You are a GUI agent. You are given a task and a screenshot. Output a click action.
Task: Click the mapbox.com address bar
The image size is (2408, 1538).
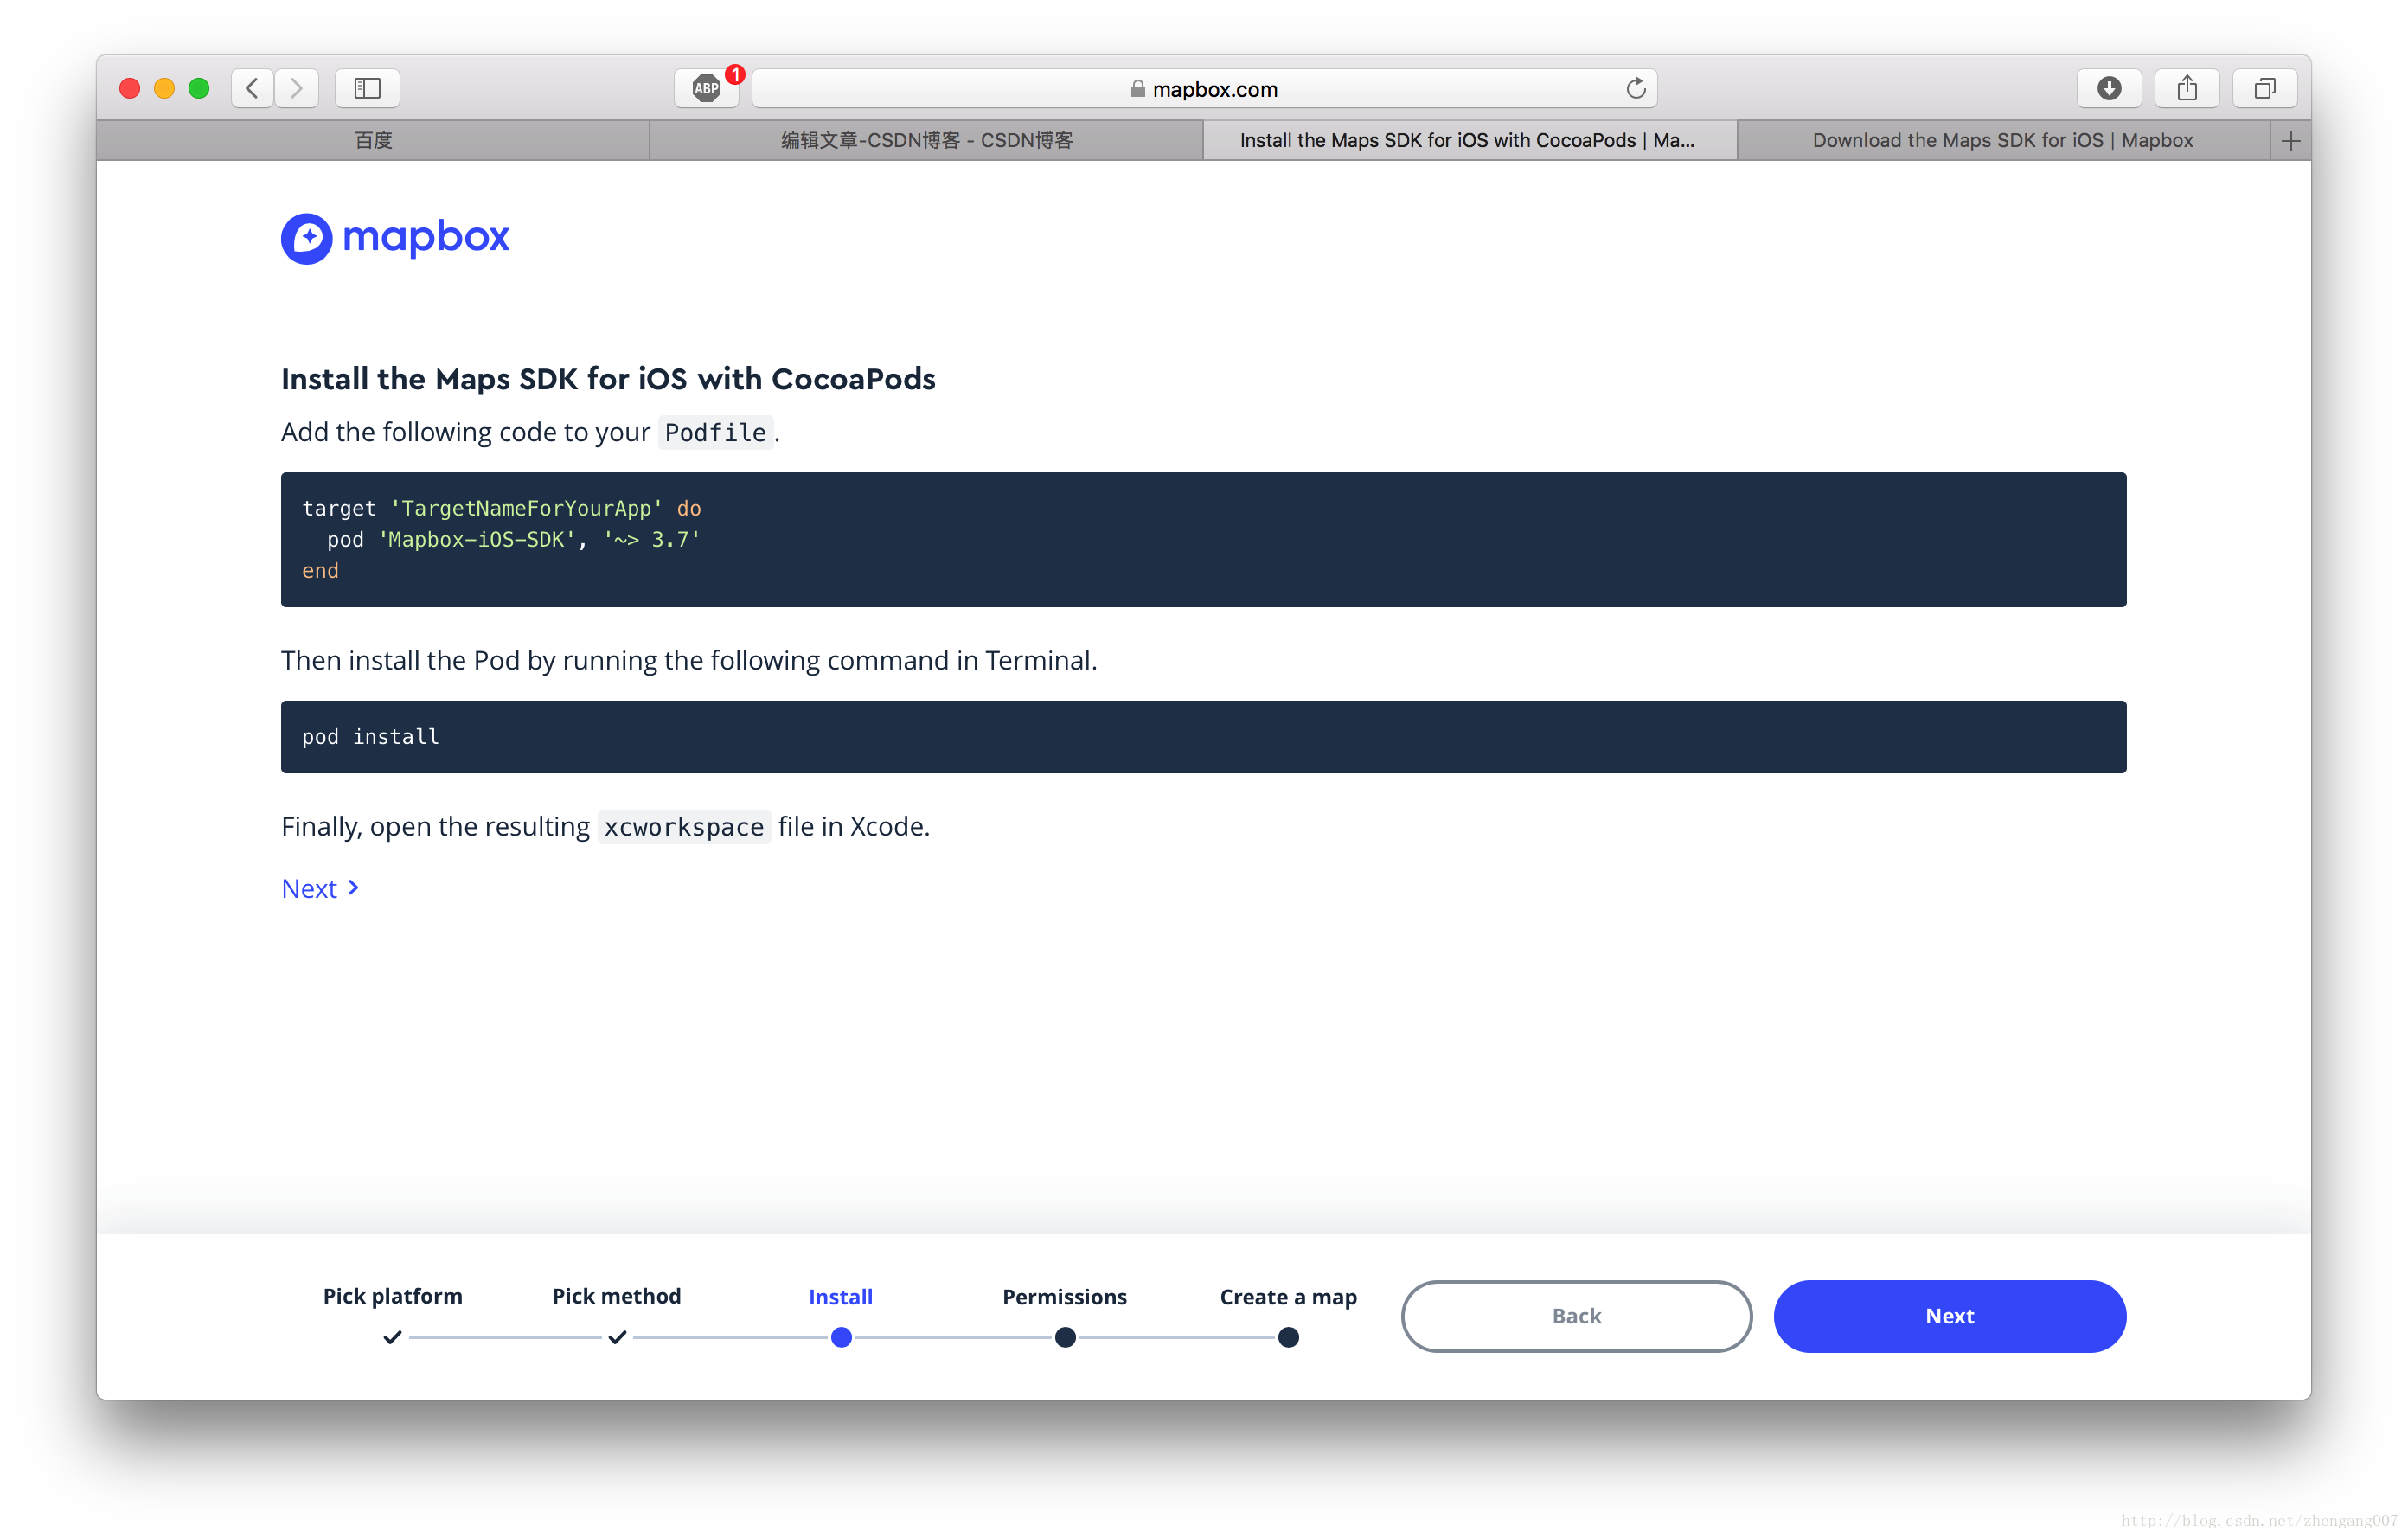coord(1204,88)
